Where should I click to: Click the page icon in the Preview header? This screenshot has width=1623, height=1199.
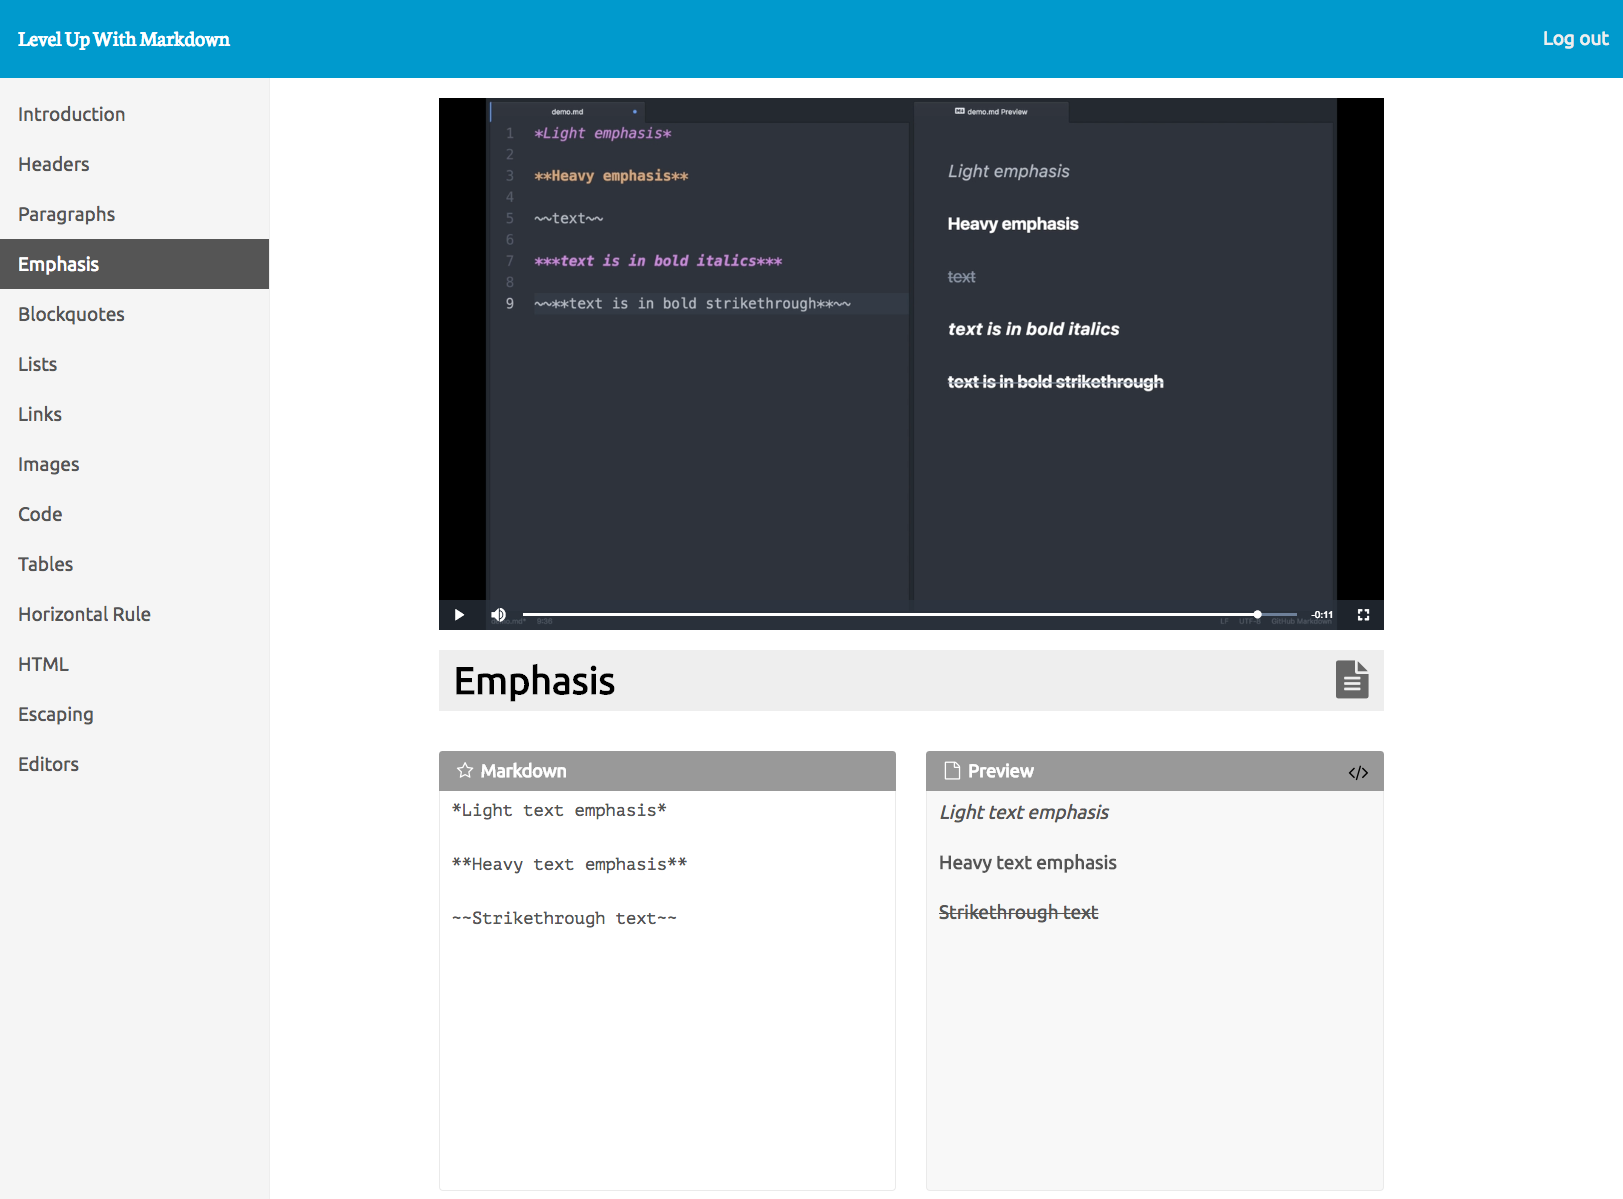[951, 770]
